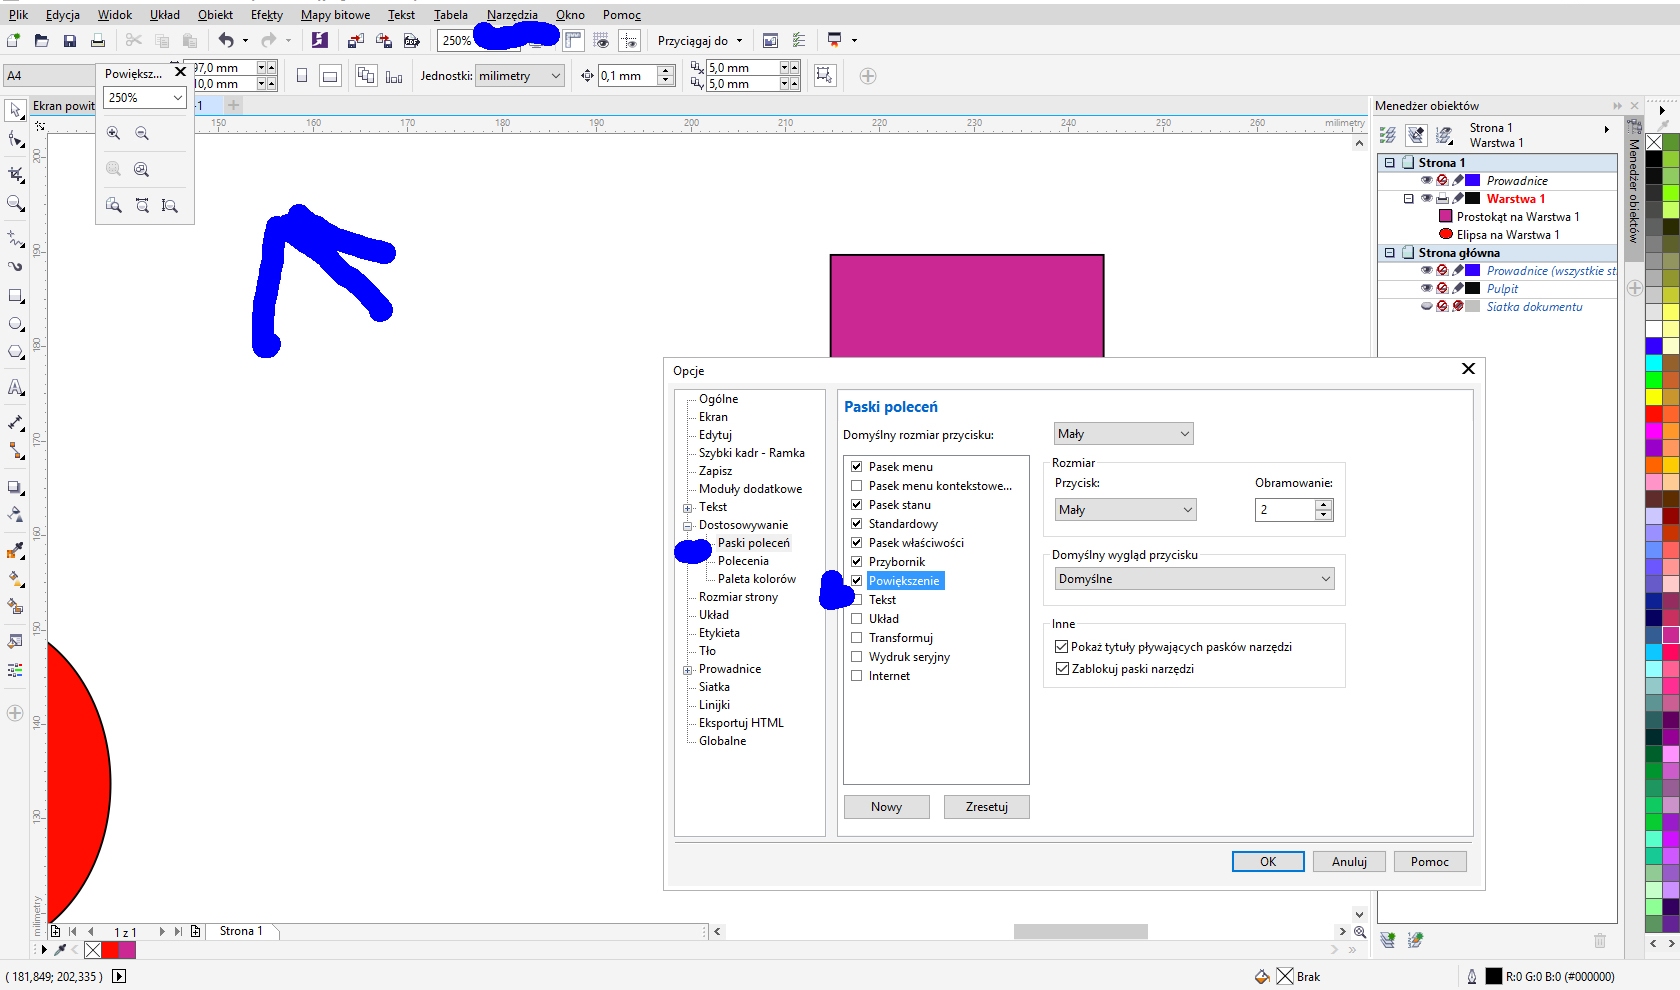Click the Zoom In magnifier icon
The height and width of the screenshot is (990, 1680).
coord(114,133)
